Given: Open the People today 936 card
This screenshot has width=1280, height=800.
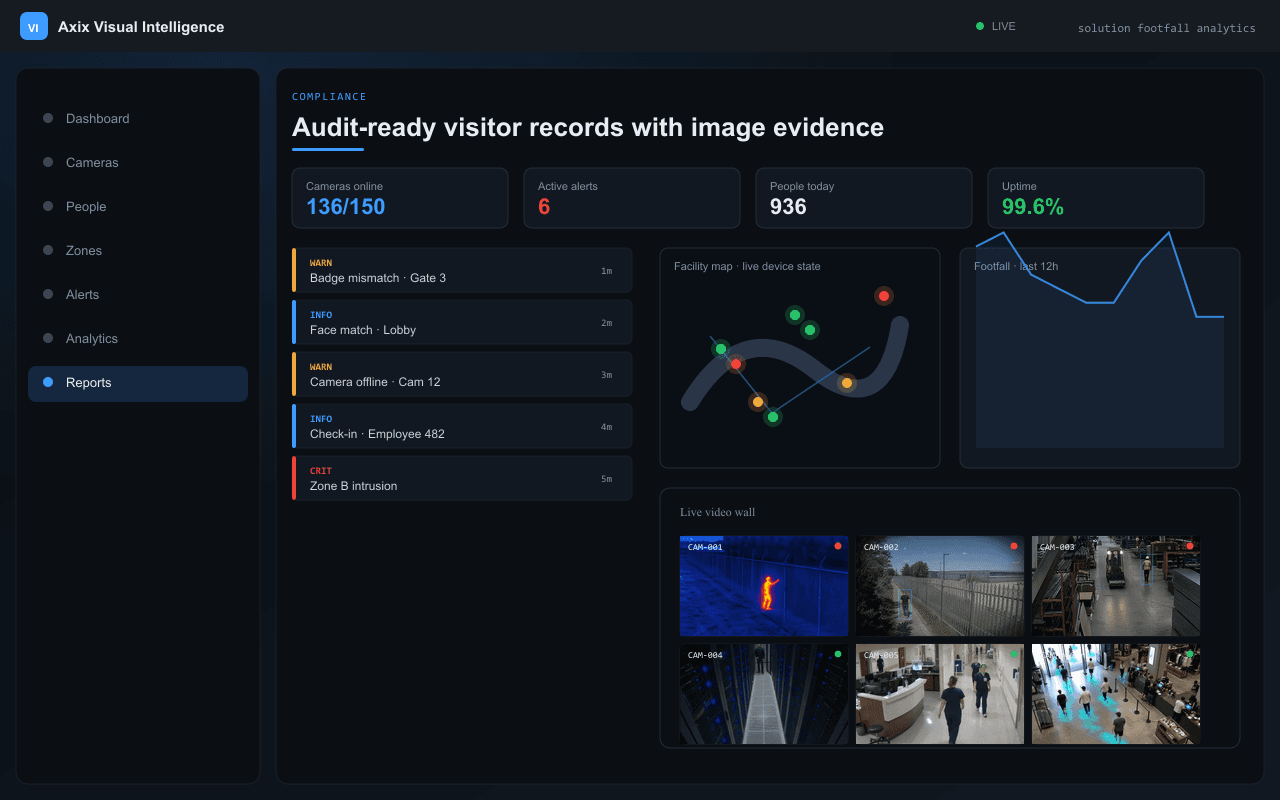Looking at the screenshot, I should click(x=864, y=198).
